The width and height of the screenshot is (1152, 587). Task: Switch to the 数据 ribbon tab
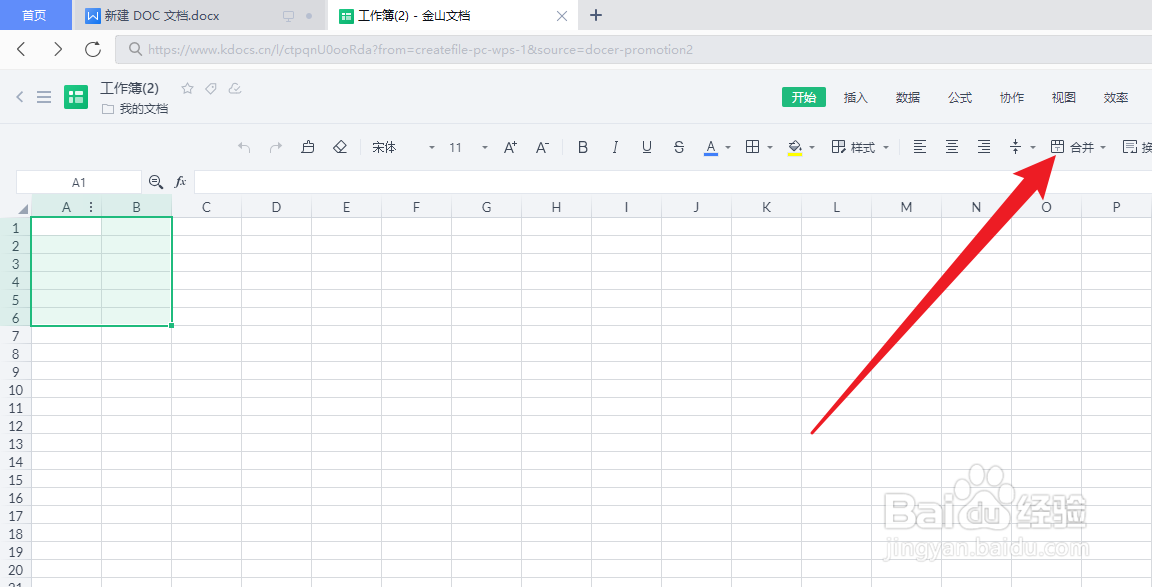tap(908, 97)
